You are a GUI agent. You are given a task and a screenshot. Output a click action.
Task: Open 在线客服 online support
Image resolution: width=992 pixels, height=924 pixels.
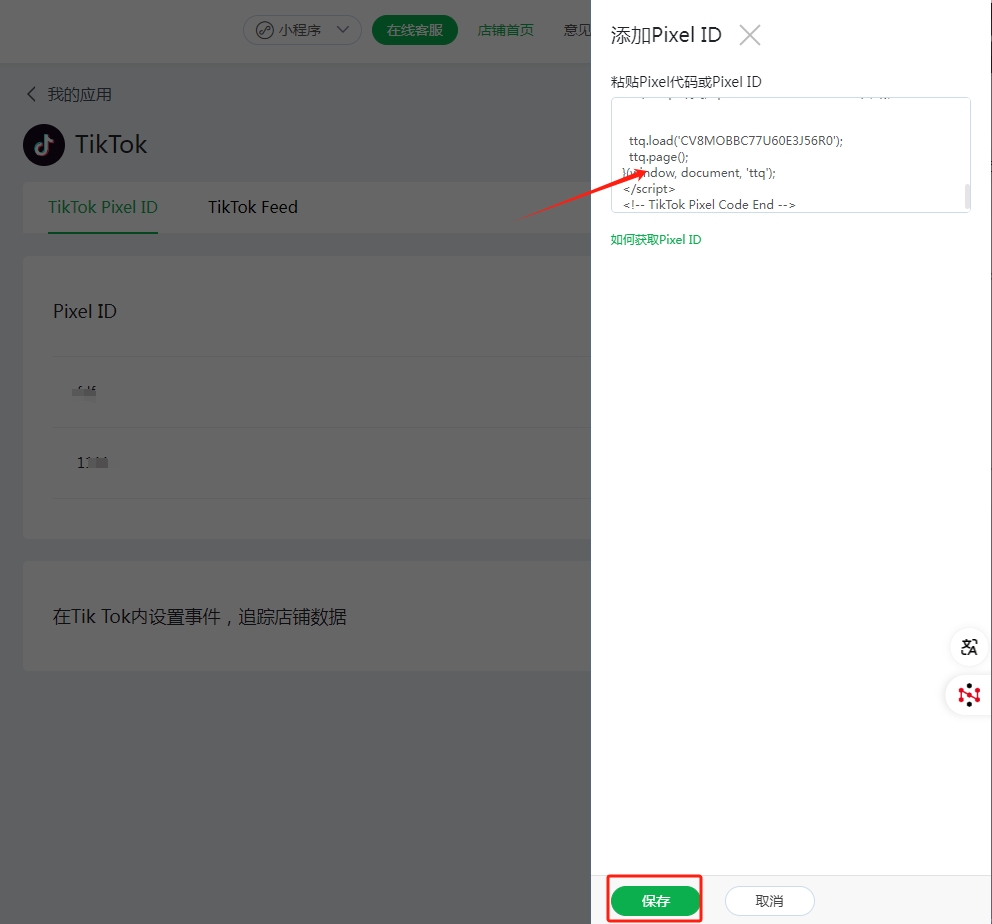(414, 30)
